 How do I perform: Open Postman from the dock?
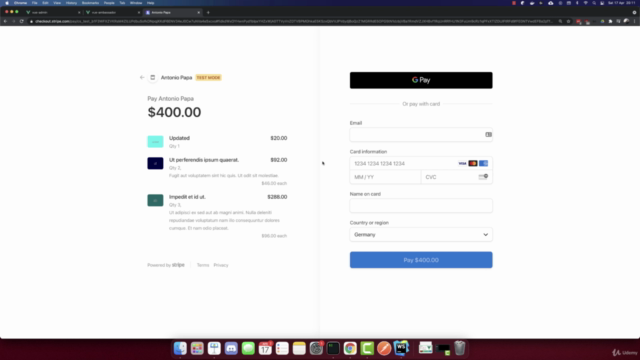(384, 348)
